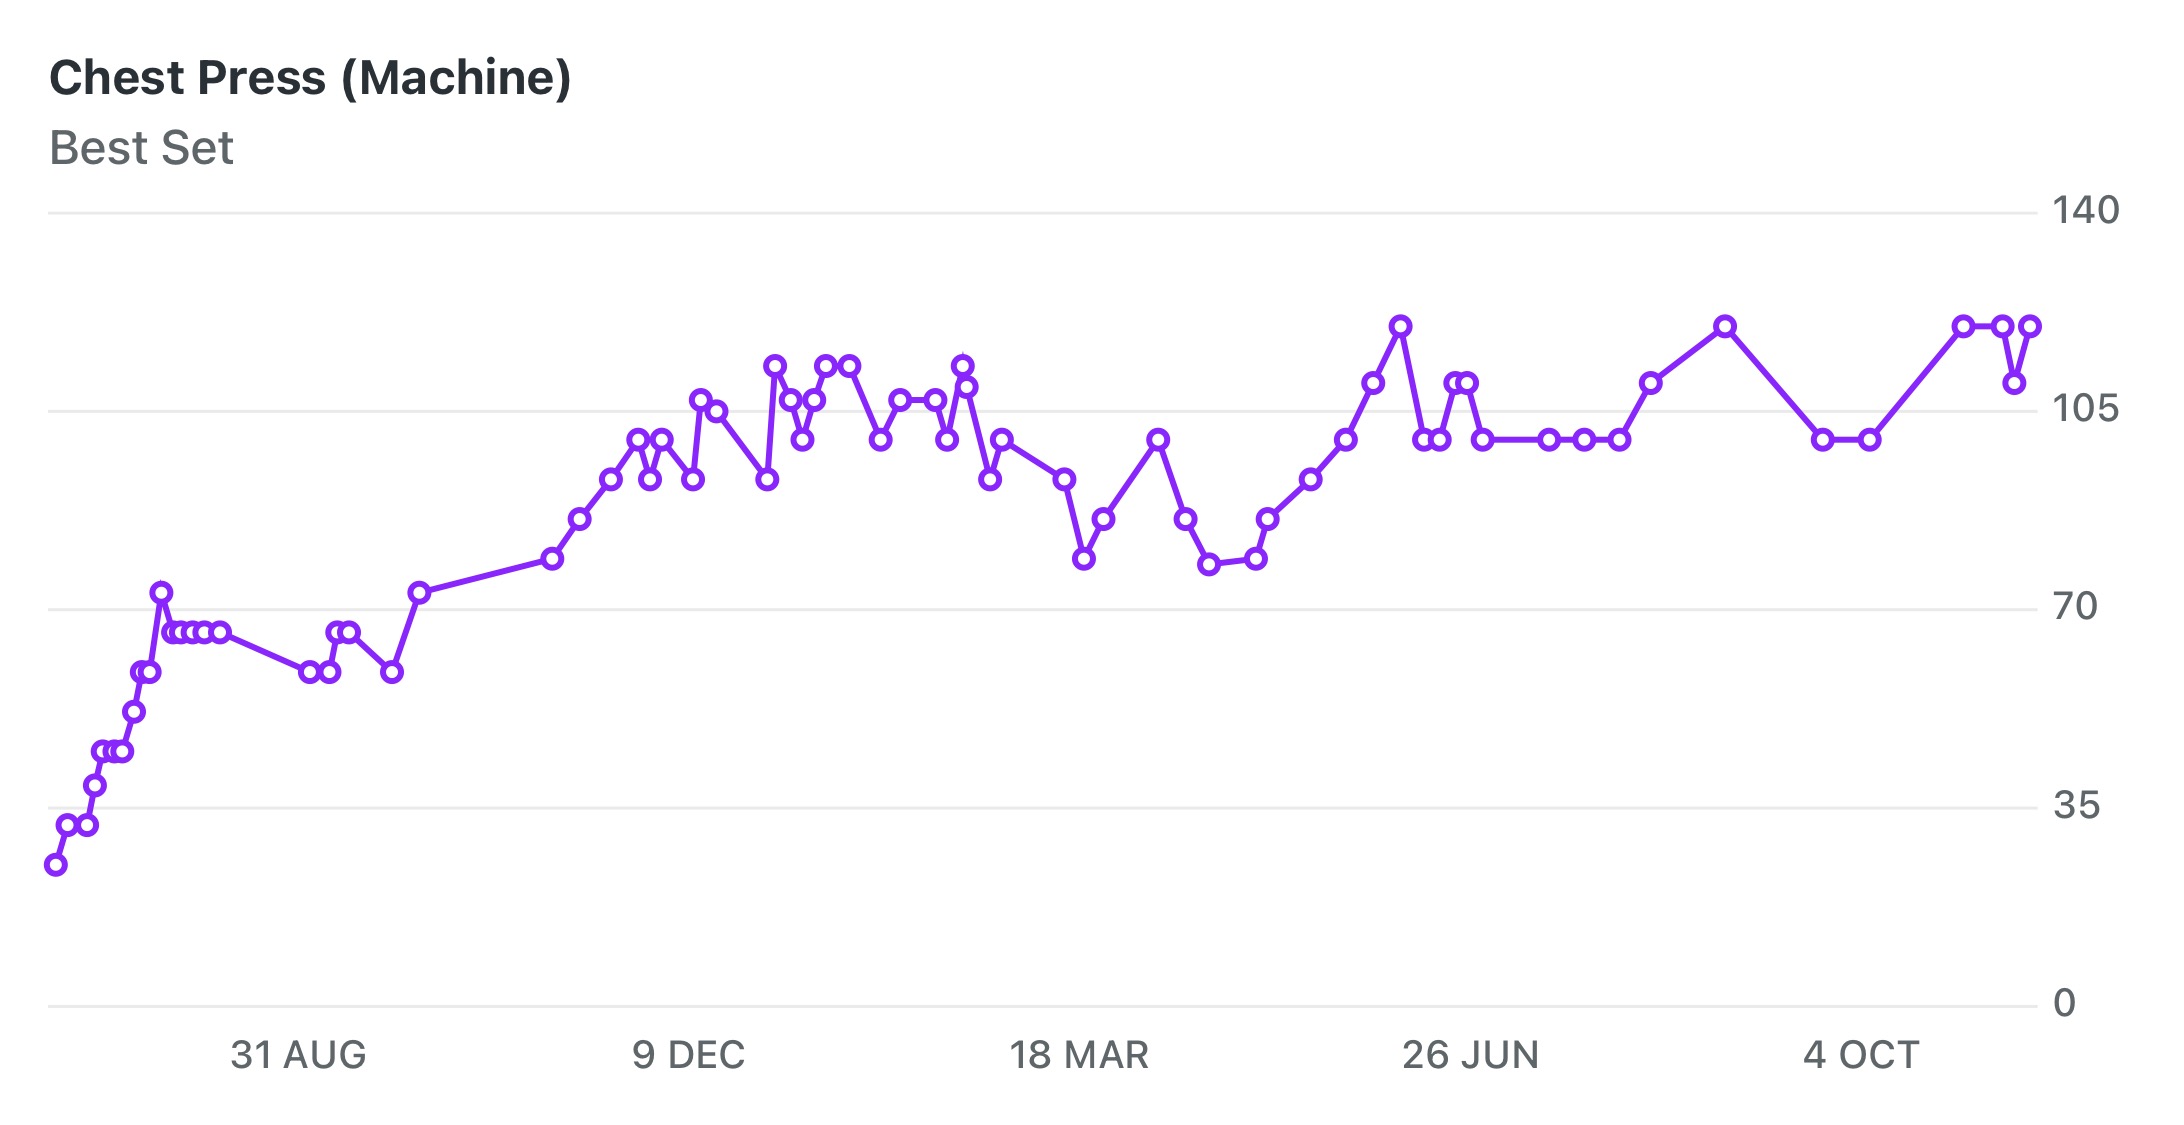Click the 105 y-axis label

click(x=2085, y=408)
